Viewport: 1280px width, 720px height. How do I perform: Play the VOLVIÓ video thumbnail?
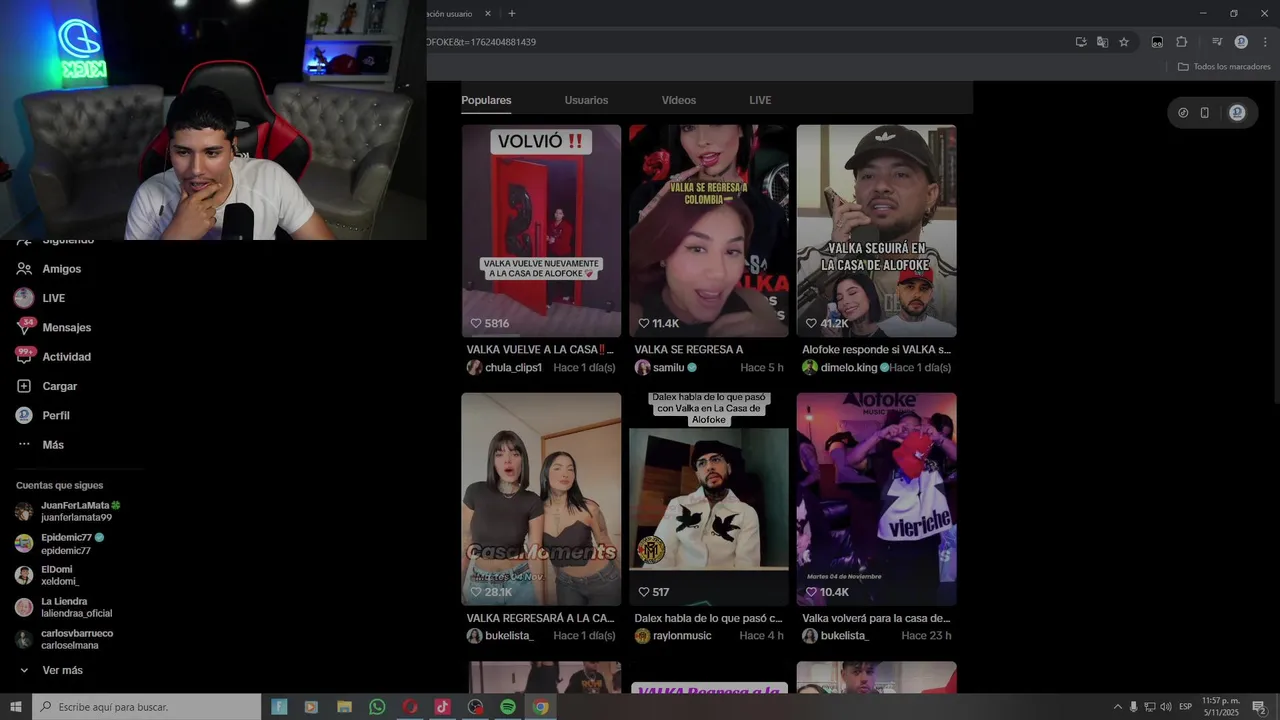(541, 231)
